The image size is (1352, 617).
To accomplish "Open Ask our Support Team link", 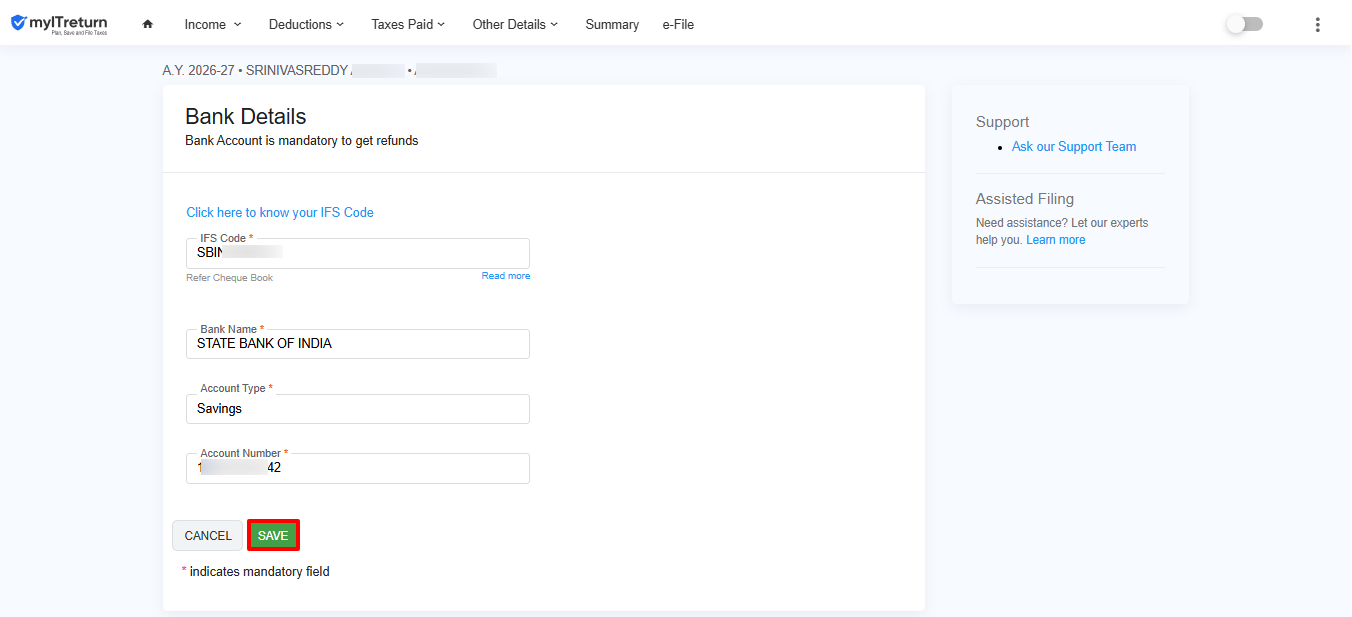I will click(1074, 146).
